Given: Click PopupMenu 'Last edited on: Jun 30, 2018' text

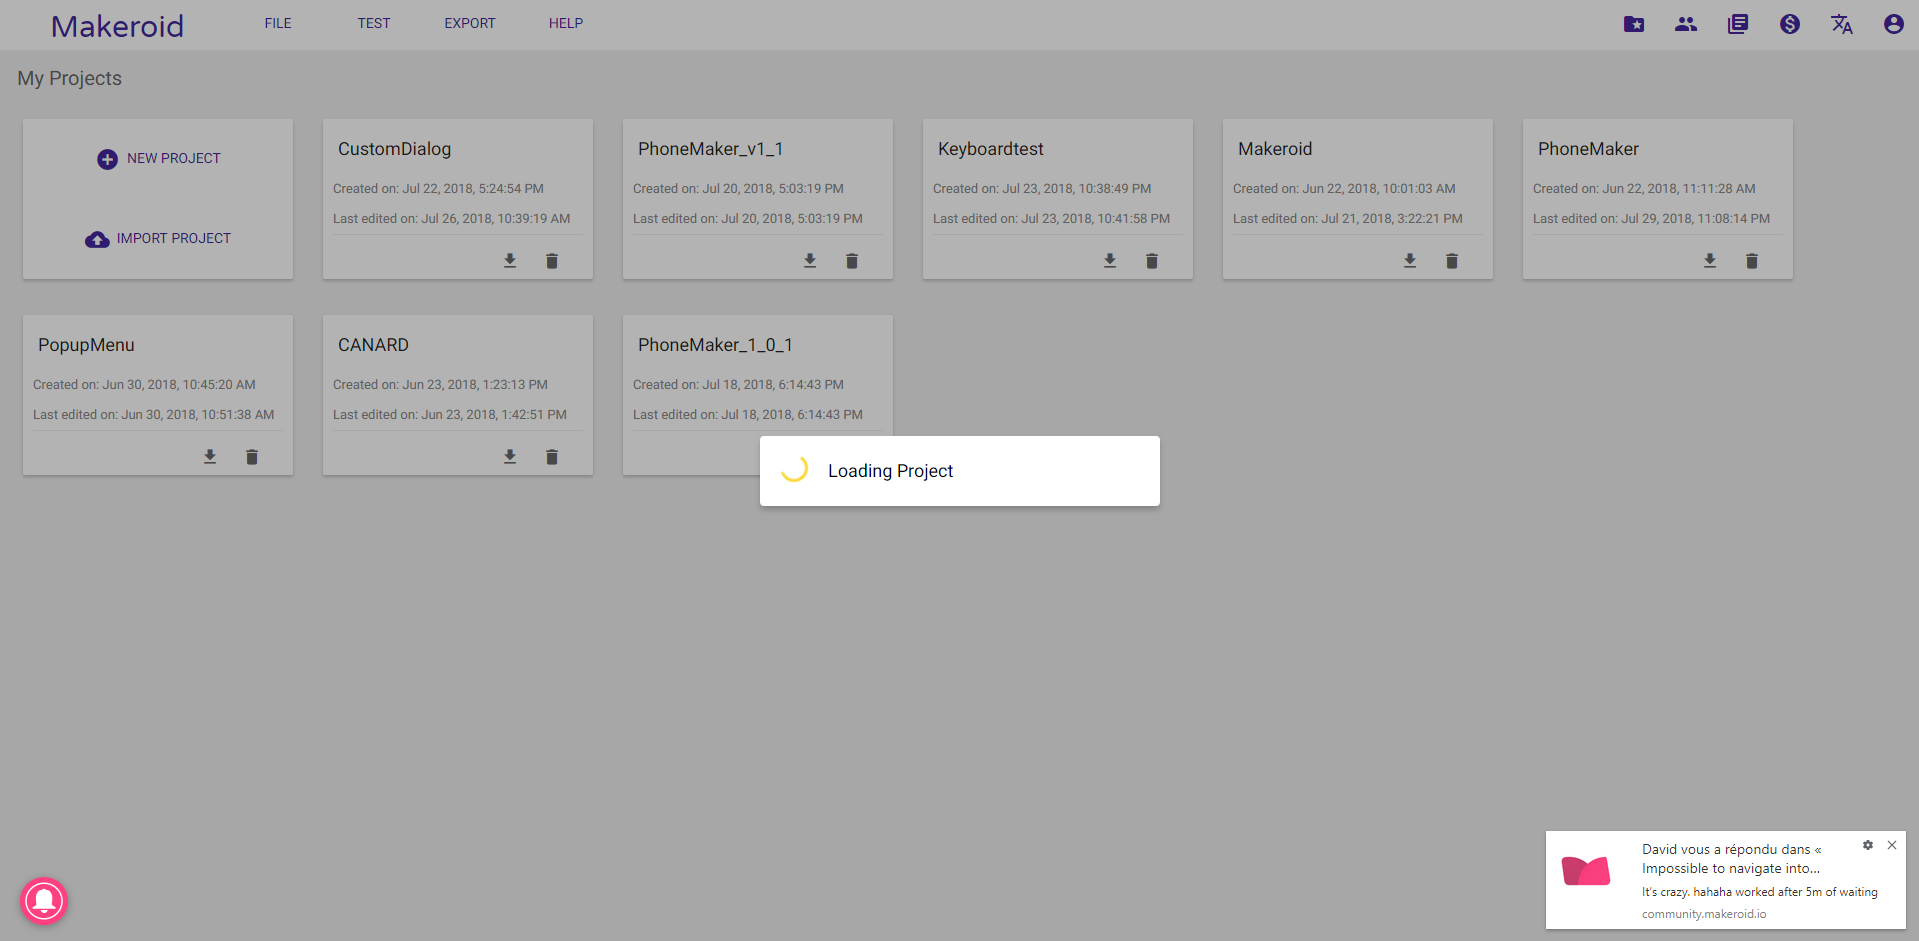Looking at the screenshot, I should coord(153,415).
